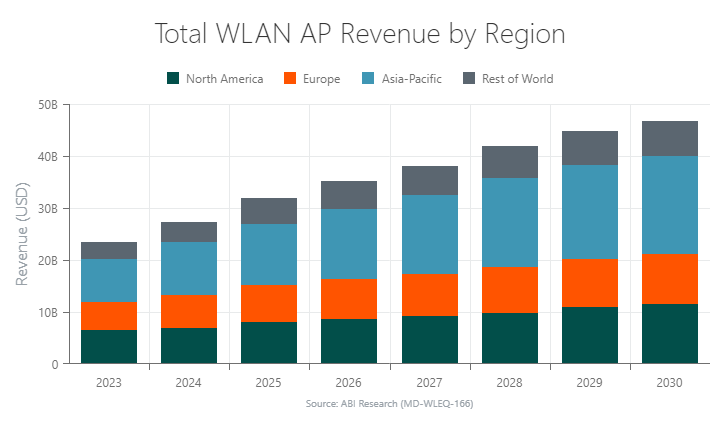Select the 2029 Europe bar segment
This screenshot has width=720, height=440.
[x=590, y=283]
